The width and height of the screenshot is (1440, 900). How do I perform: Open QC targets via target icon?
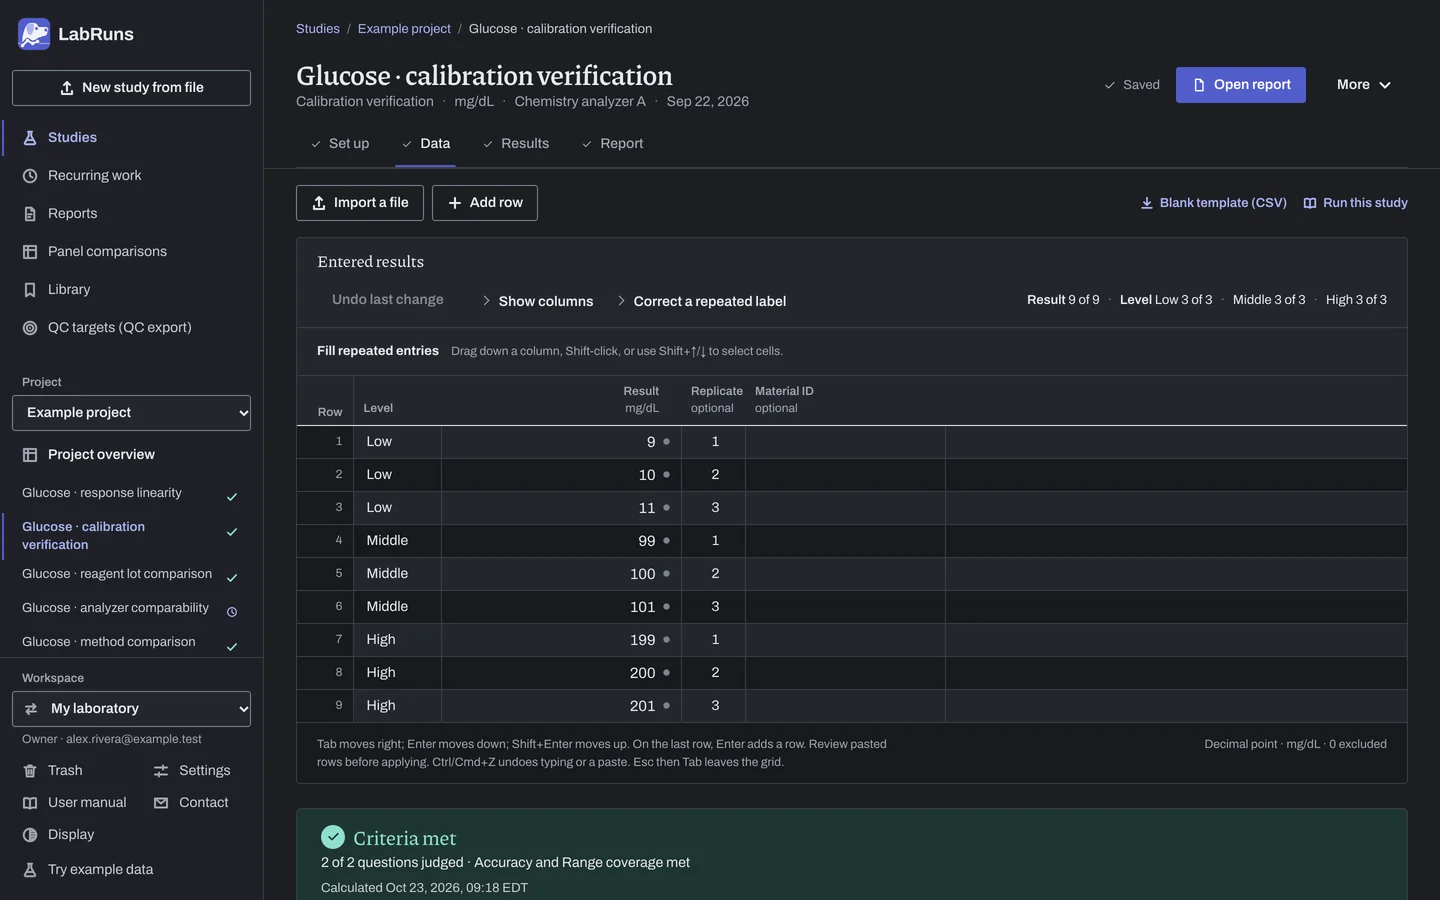[30, 328]
